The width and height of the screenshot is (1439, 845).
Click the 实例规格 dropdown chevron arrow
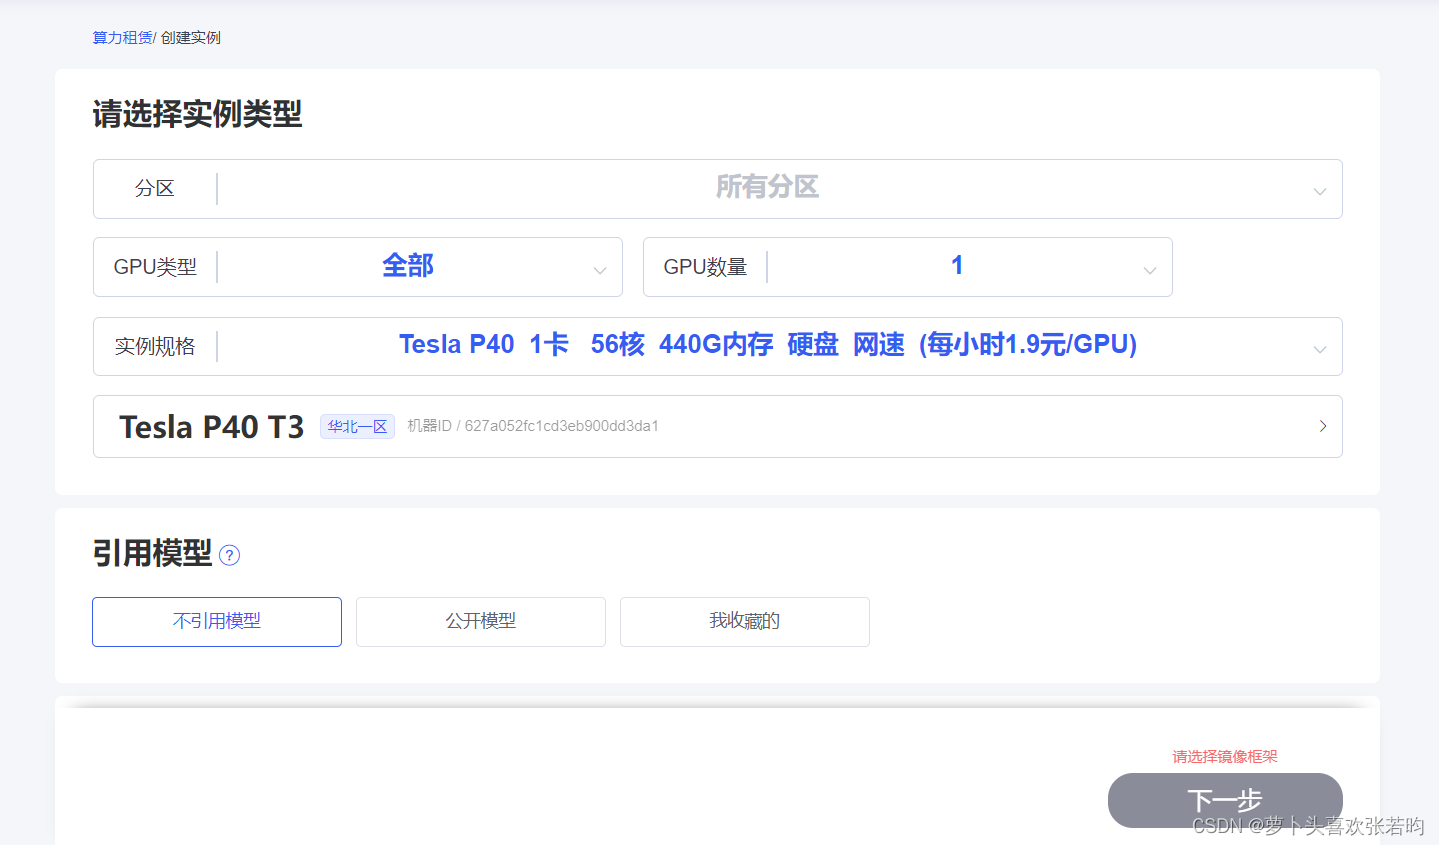point(1320,349)
